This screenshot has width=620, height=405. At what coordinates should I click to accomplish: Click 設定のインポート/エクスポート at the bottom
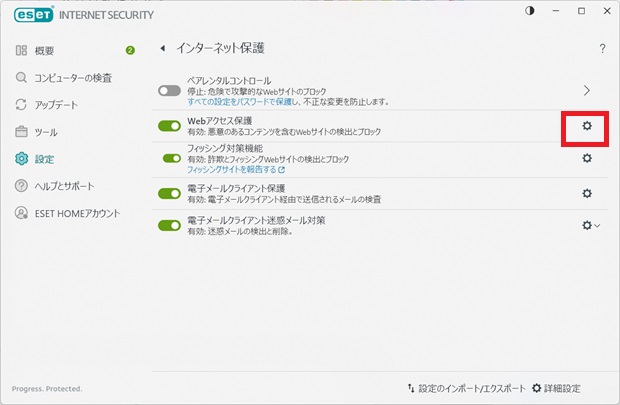click(x=472, y=388)
